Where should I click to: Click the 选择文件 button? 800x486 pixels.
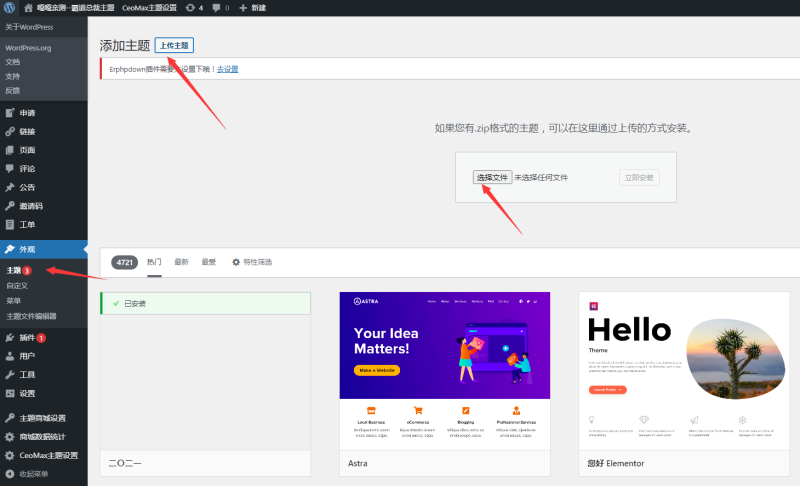coord(492,177)
